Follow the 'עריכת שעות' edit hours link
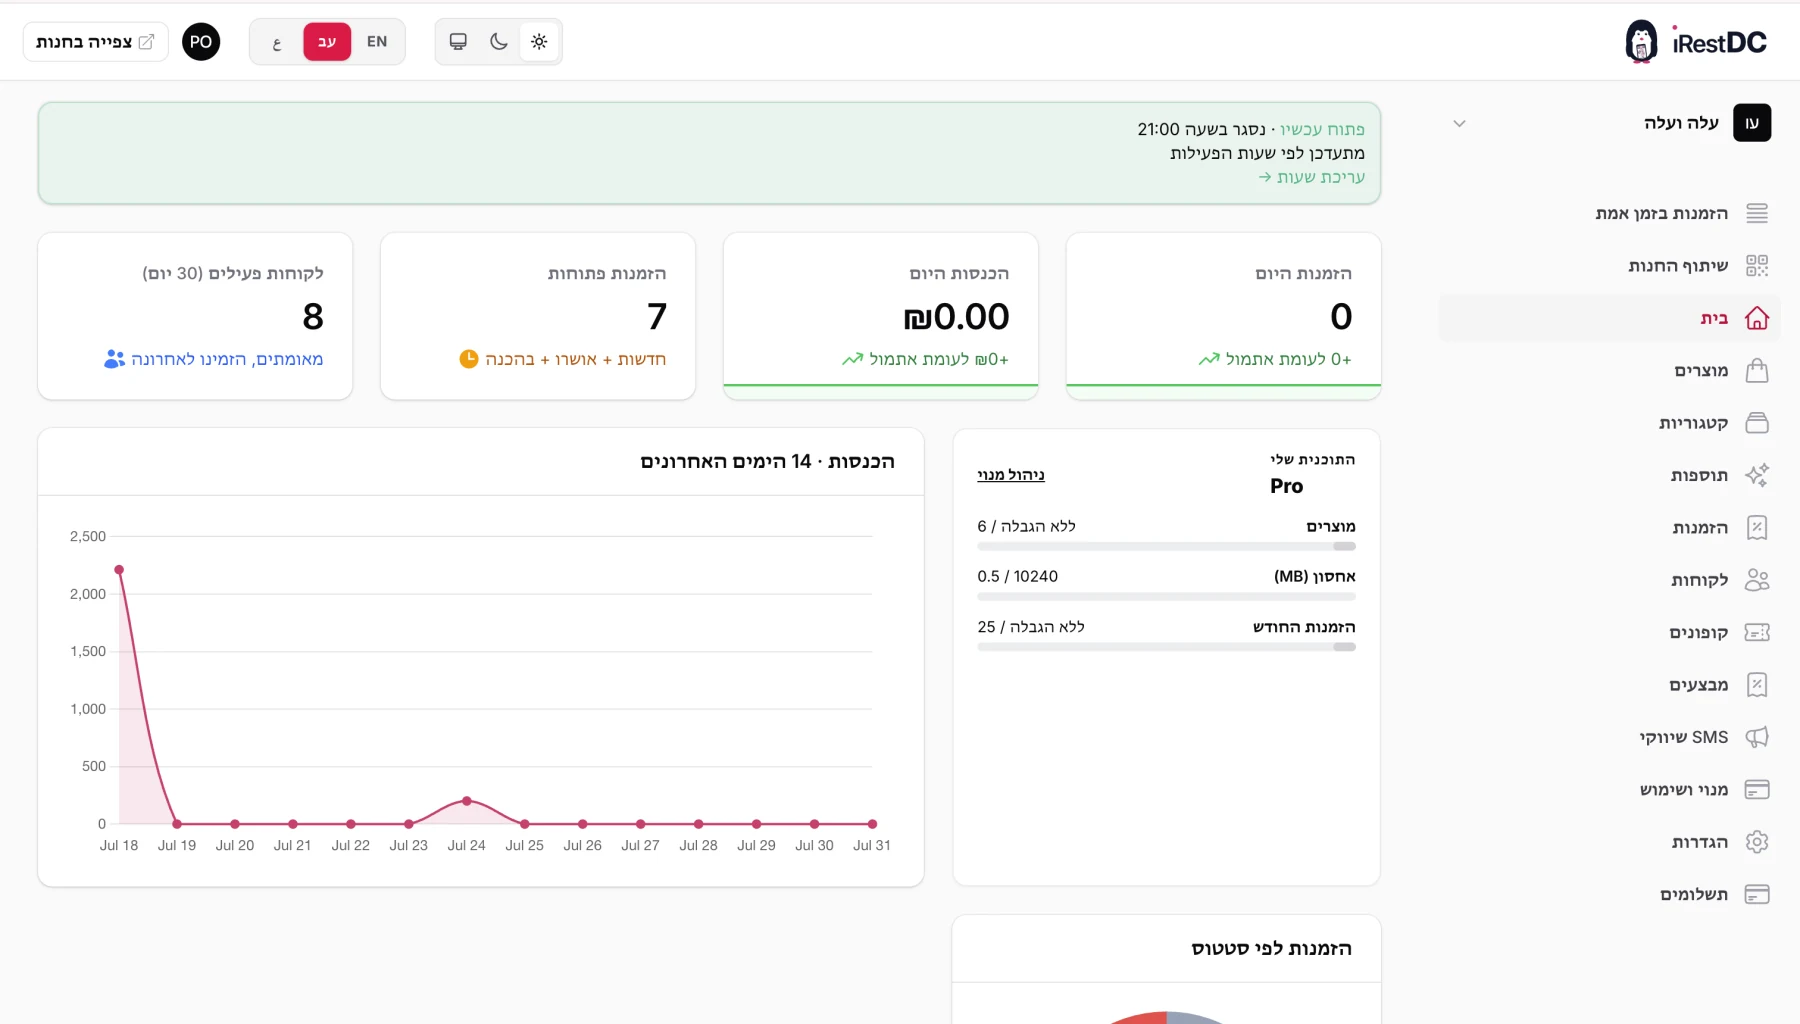1800x1024 pixels. pos(1311,177)
